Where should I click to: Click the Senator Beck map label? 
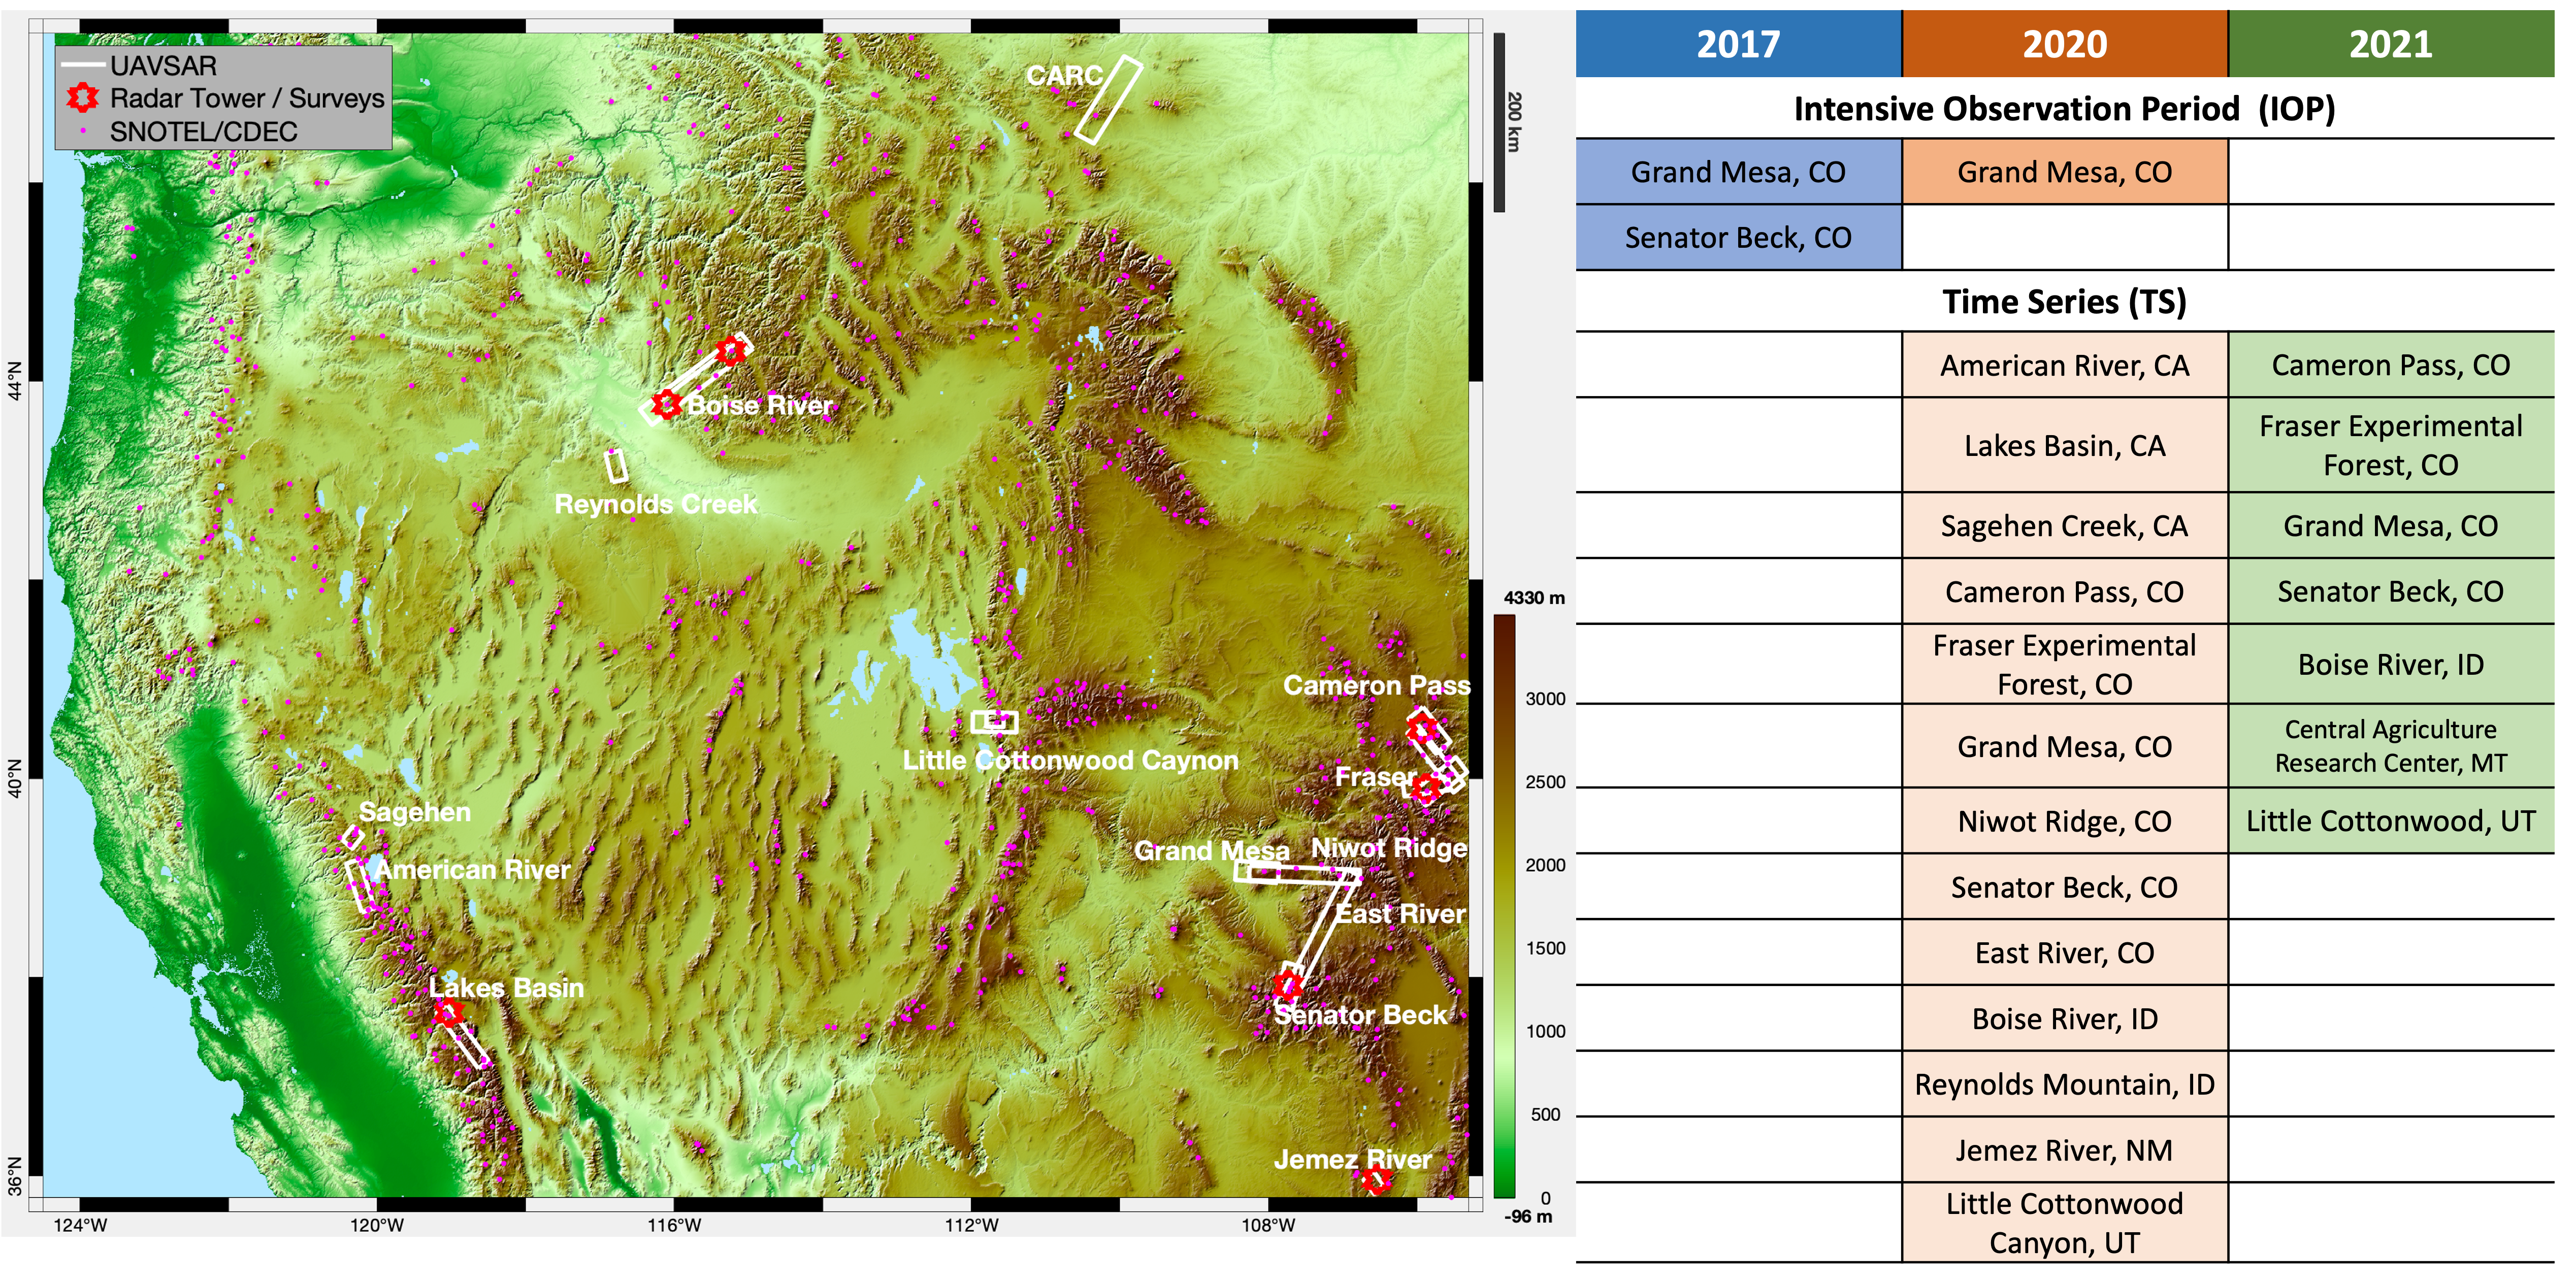click(x=1360, y=1015)
